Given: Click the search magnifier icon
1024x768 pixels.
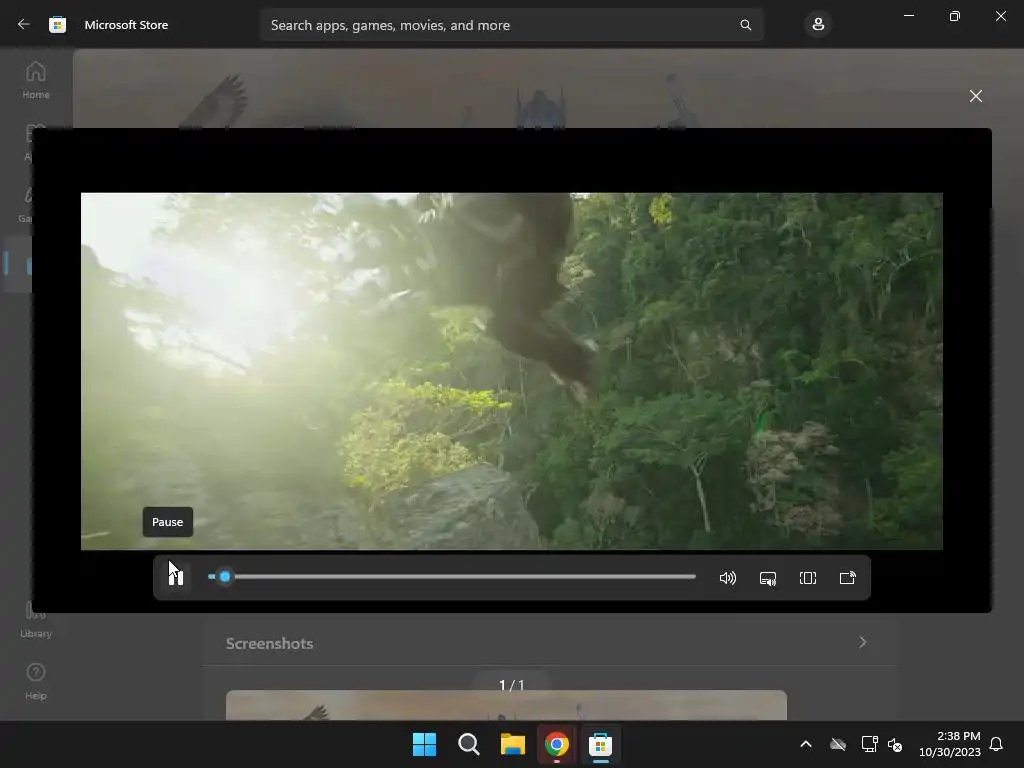Looking at the screenshot, I should 745,25.
